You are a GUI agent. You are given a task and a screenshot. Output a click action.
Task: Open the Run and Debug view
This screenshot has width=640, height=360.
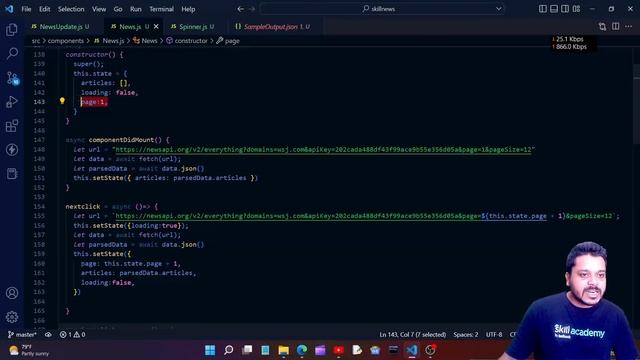pyautogui.click(x=12, y=102)
